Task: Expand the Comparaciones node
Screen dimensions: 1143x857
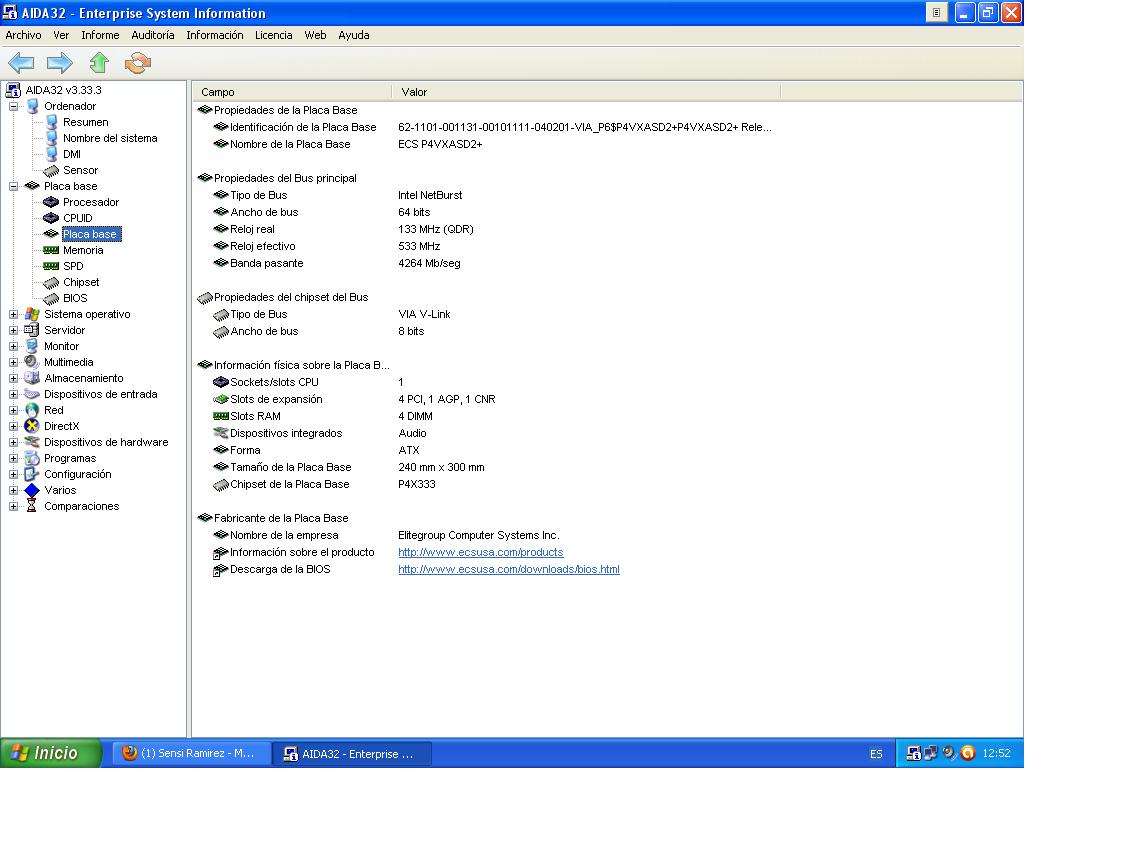Action: 13,507
